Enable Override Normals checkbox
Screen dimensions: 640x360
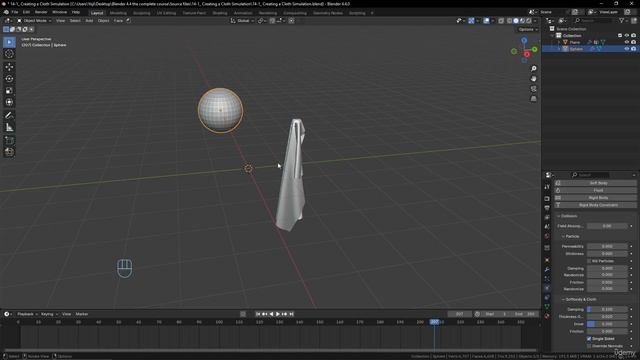coord(589,346)
